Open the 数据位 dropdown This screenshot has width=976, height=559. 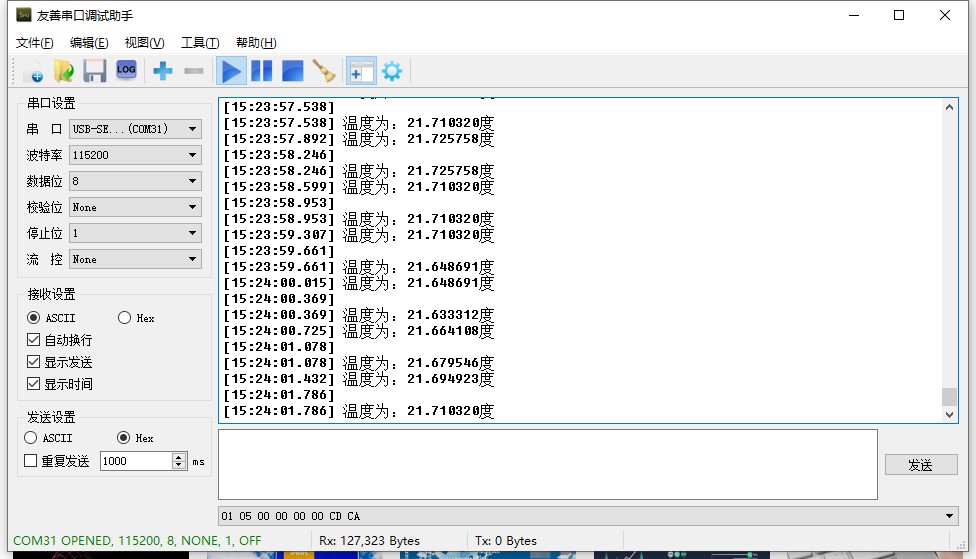tap(135, 181)
